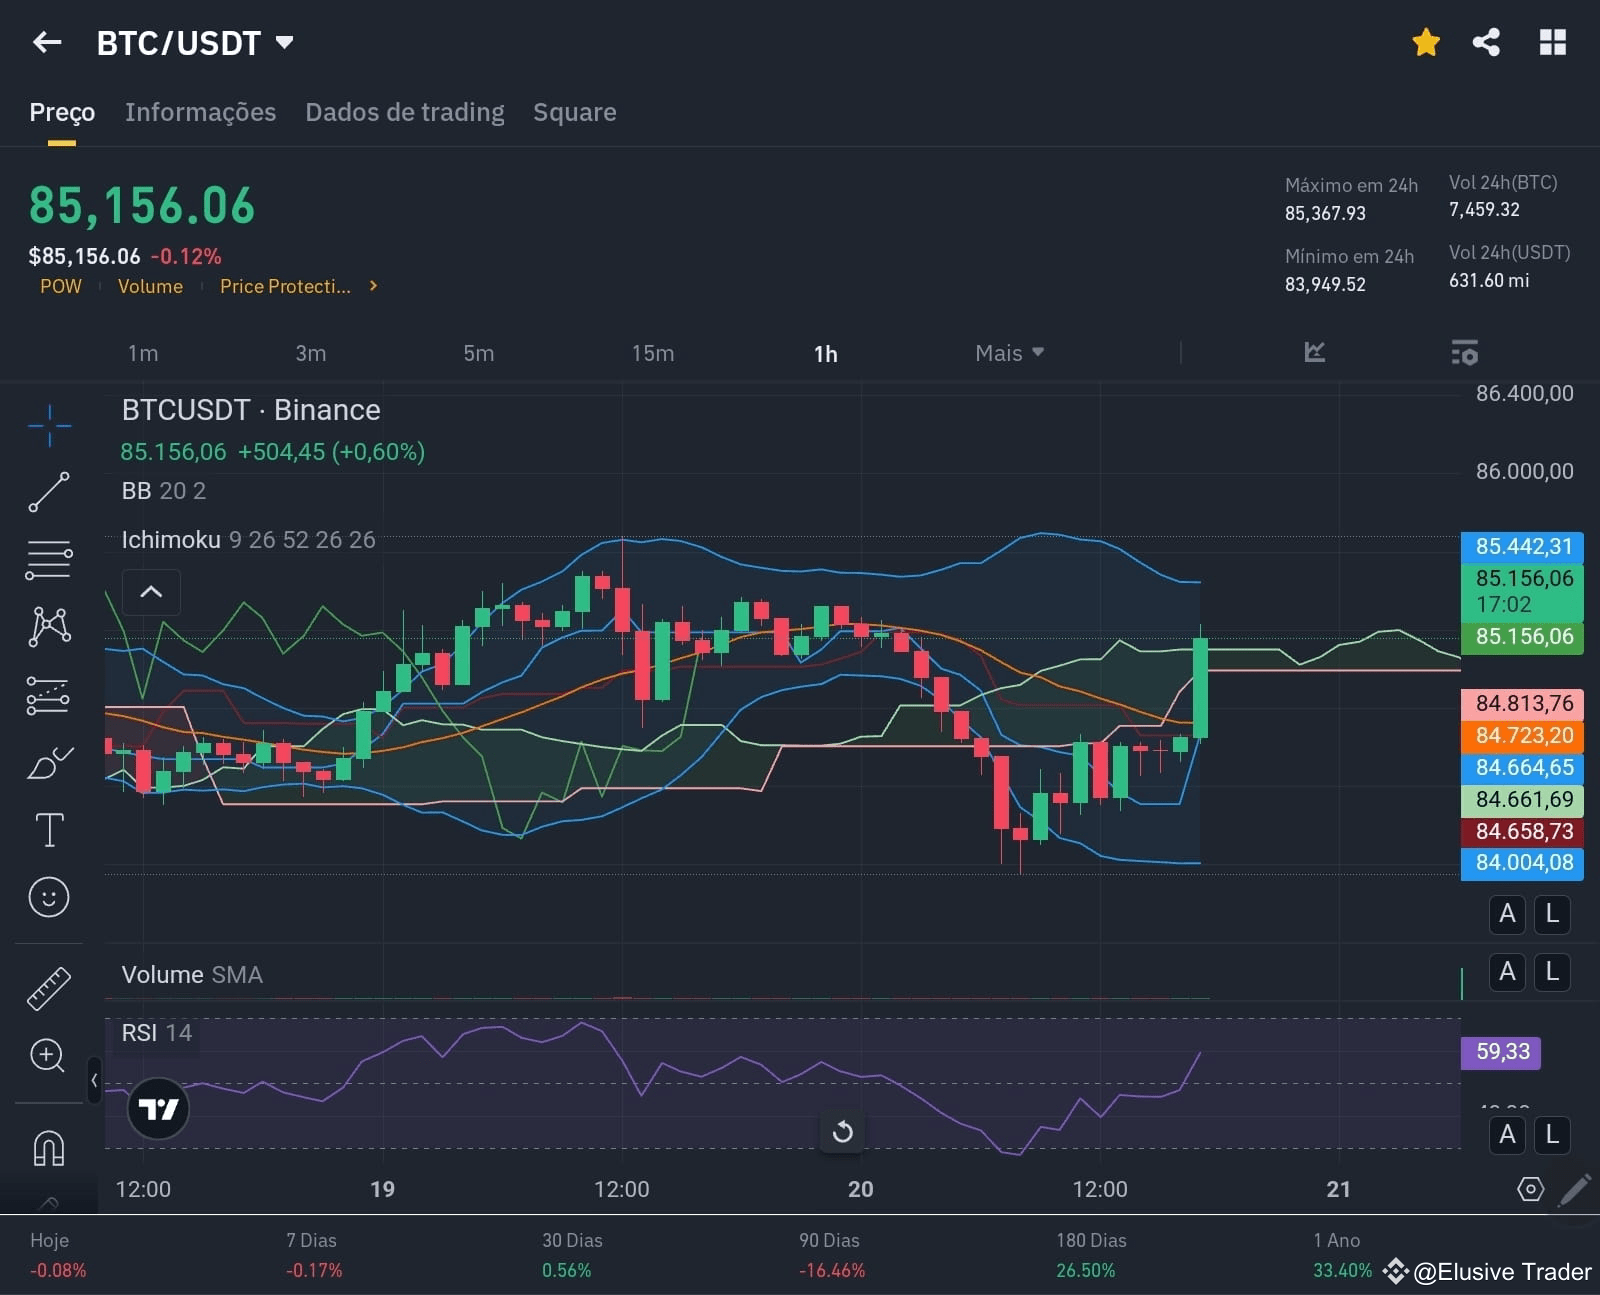
Task: Open the share icon
Action: click(1486, 42)
